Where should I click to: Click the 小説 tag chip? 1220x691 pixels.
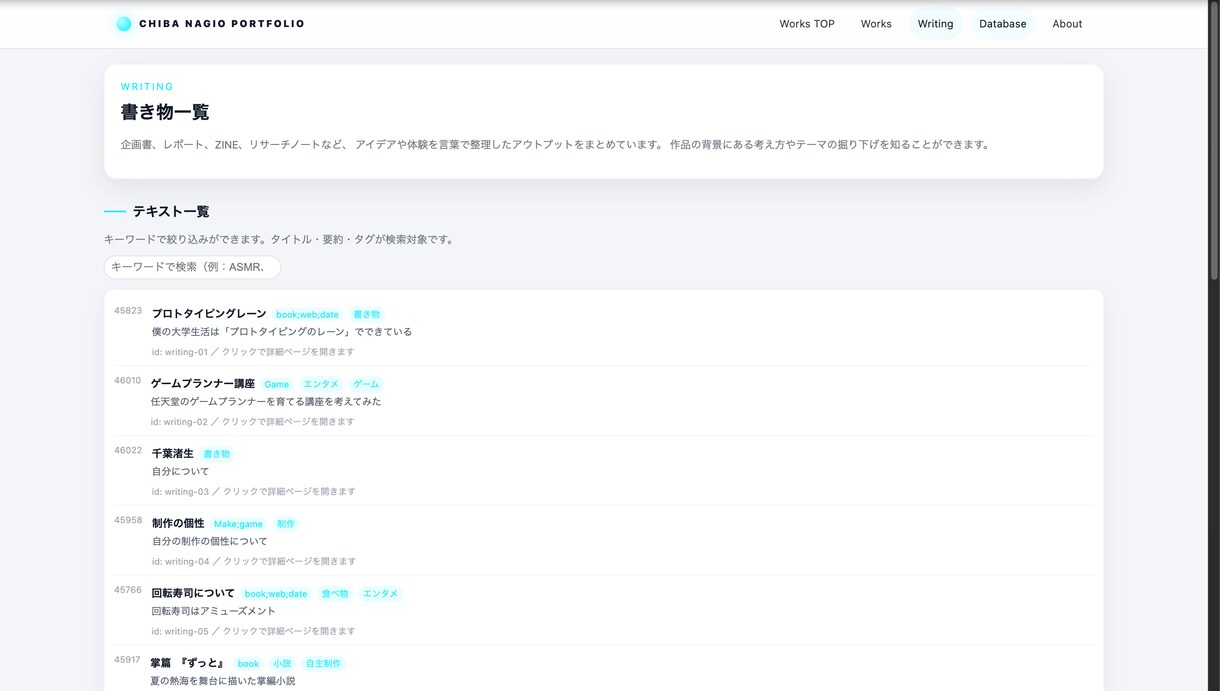click(x=282, y=664)
